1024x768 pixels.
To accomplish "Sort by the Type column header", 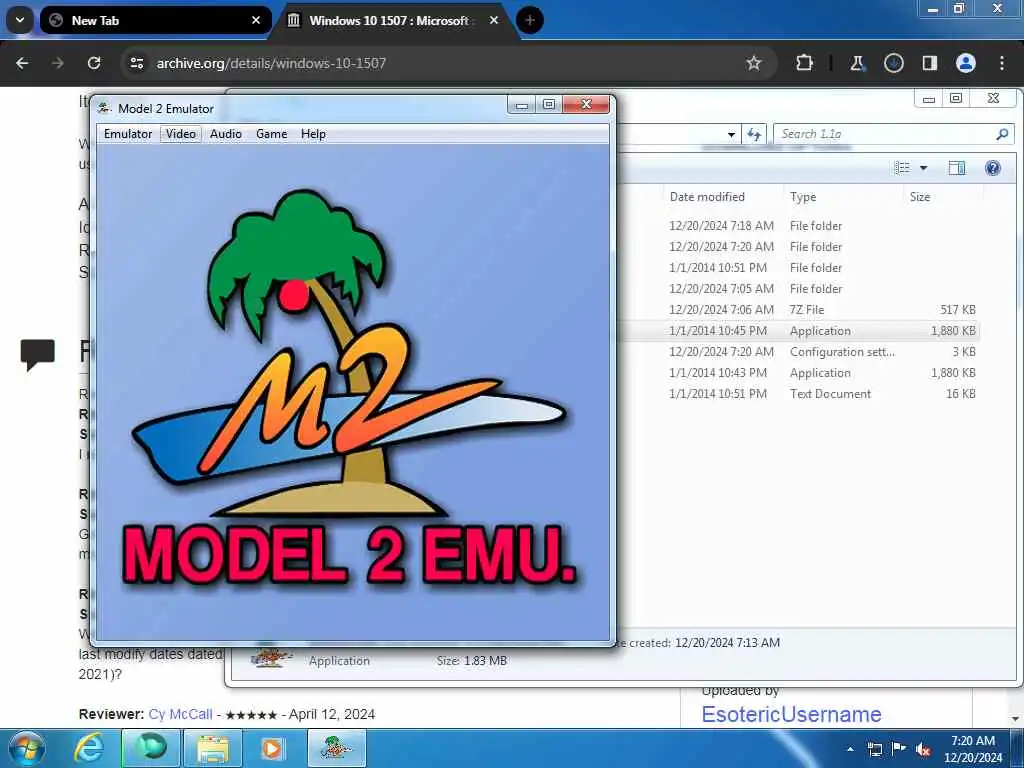I will click(803, 197).
